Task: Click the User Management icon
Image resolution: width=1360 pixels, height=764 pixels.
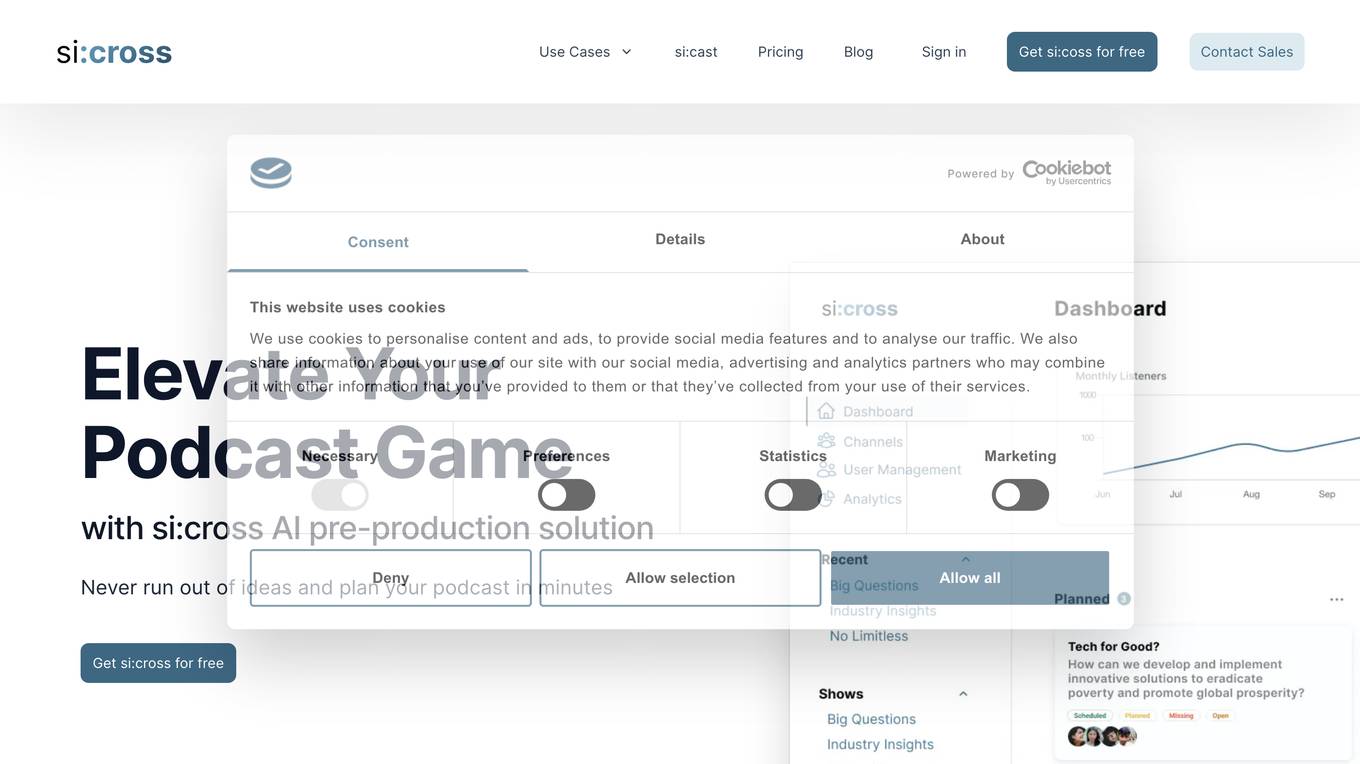Action: coord(826,469)
